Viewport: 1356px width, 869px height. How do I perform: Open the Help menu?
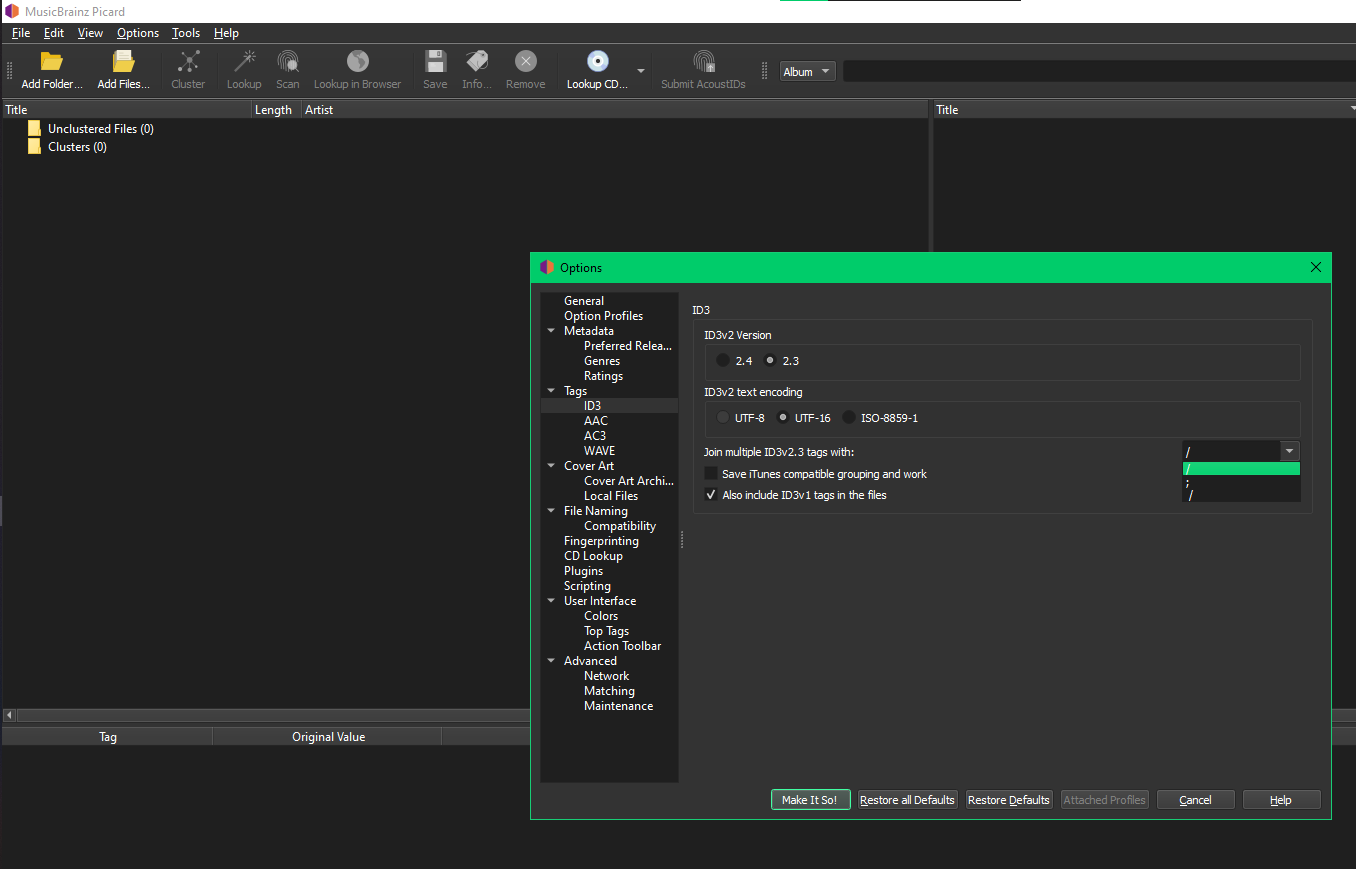226,33
